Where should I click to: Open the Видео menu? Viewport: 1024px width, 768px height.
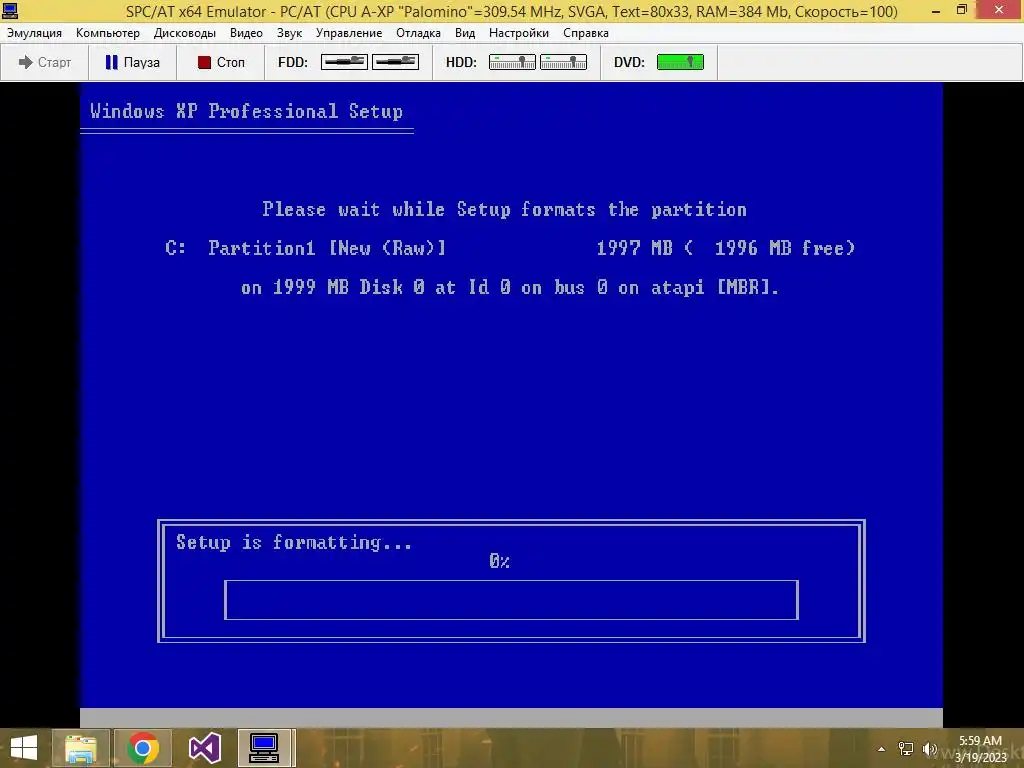coord(246,33)
